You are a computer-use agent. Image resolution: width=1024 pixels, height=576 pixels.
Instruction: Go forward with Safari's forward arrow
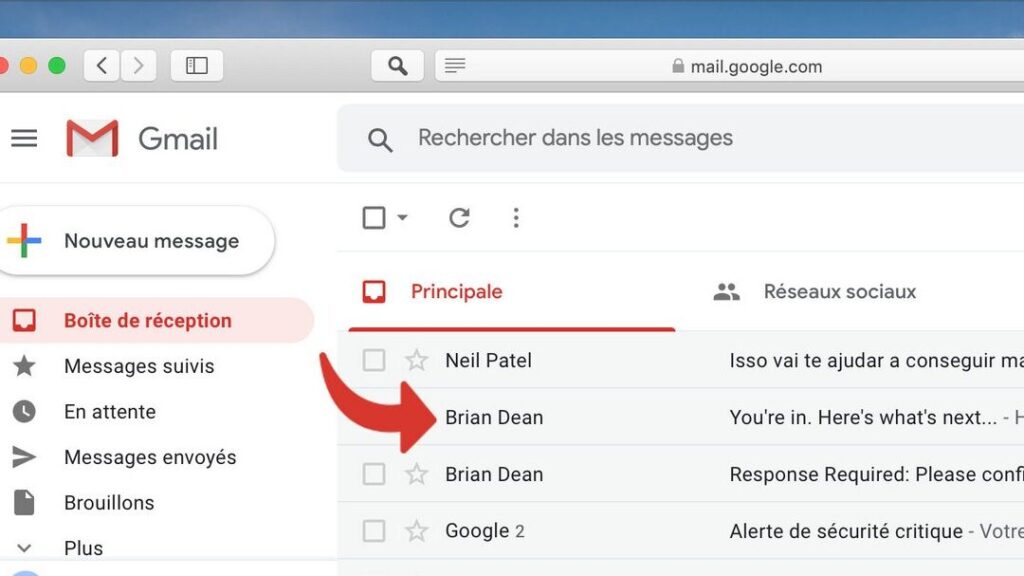(x=138, y=65)
